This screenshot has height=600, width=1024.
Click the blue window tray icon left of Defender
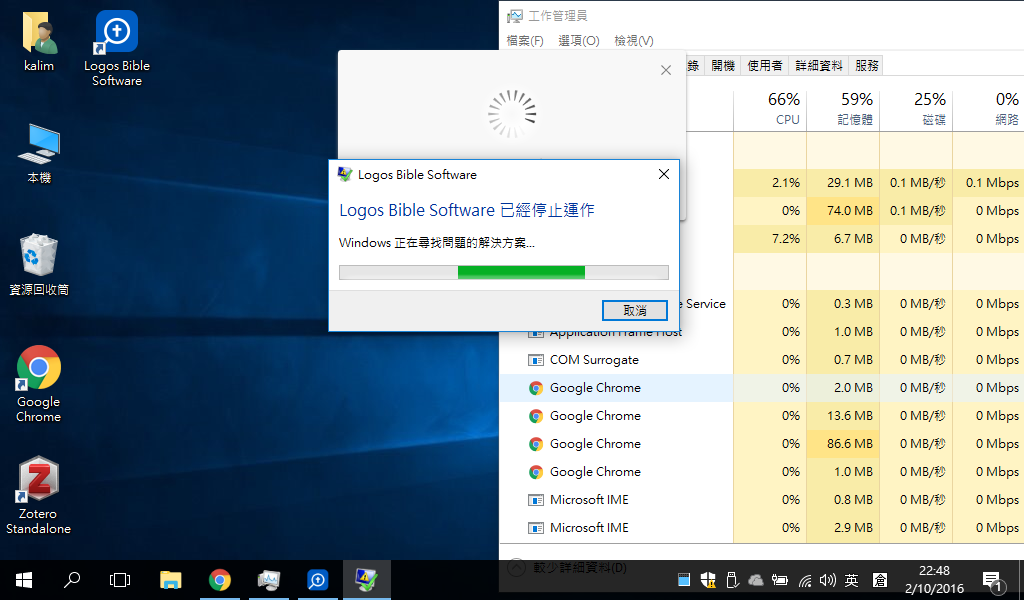[x=684, y=580]
